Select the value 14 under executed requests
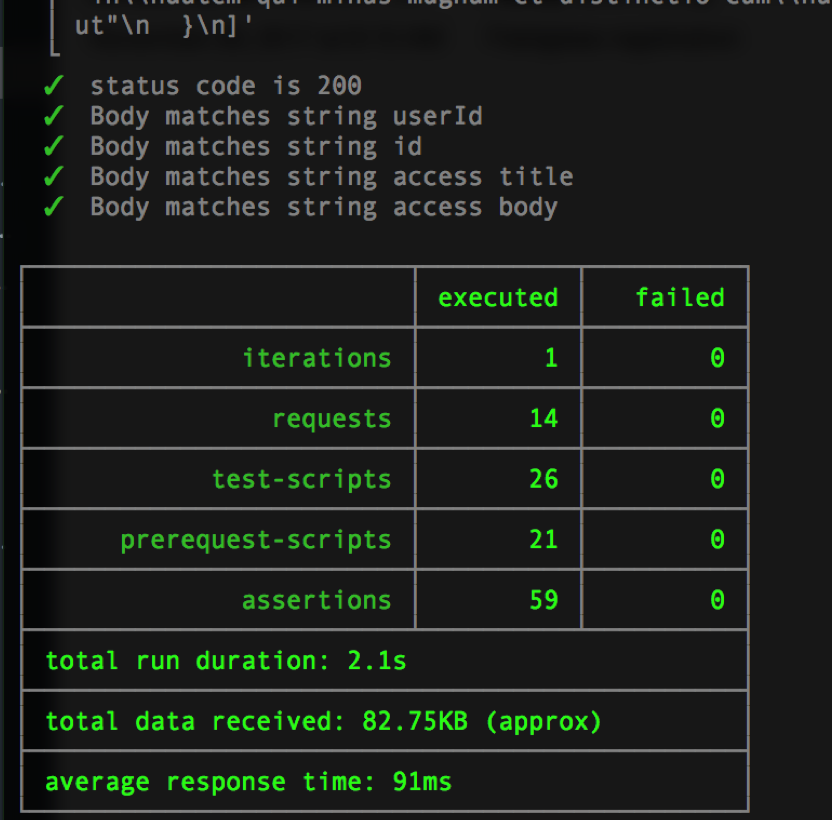Image resolution: width=832 pixels, height=820 pixels. click(x=543, y=418)
